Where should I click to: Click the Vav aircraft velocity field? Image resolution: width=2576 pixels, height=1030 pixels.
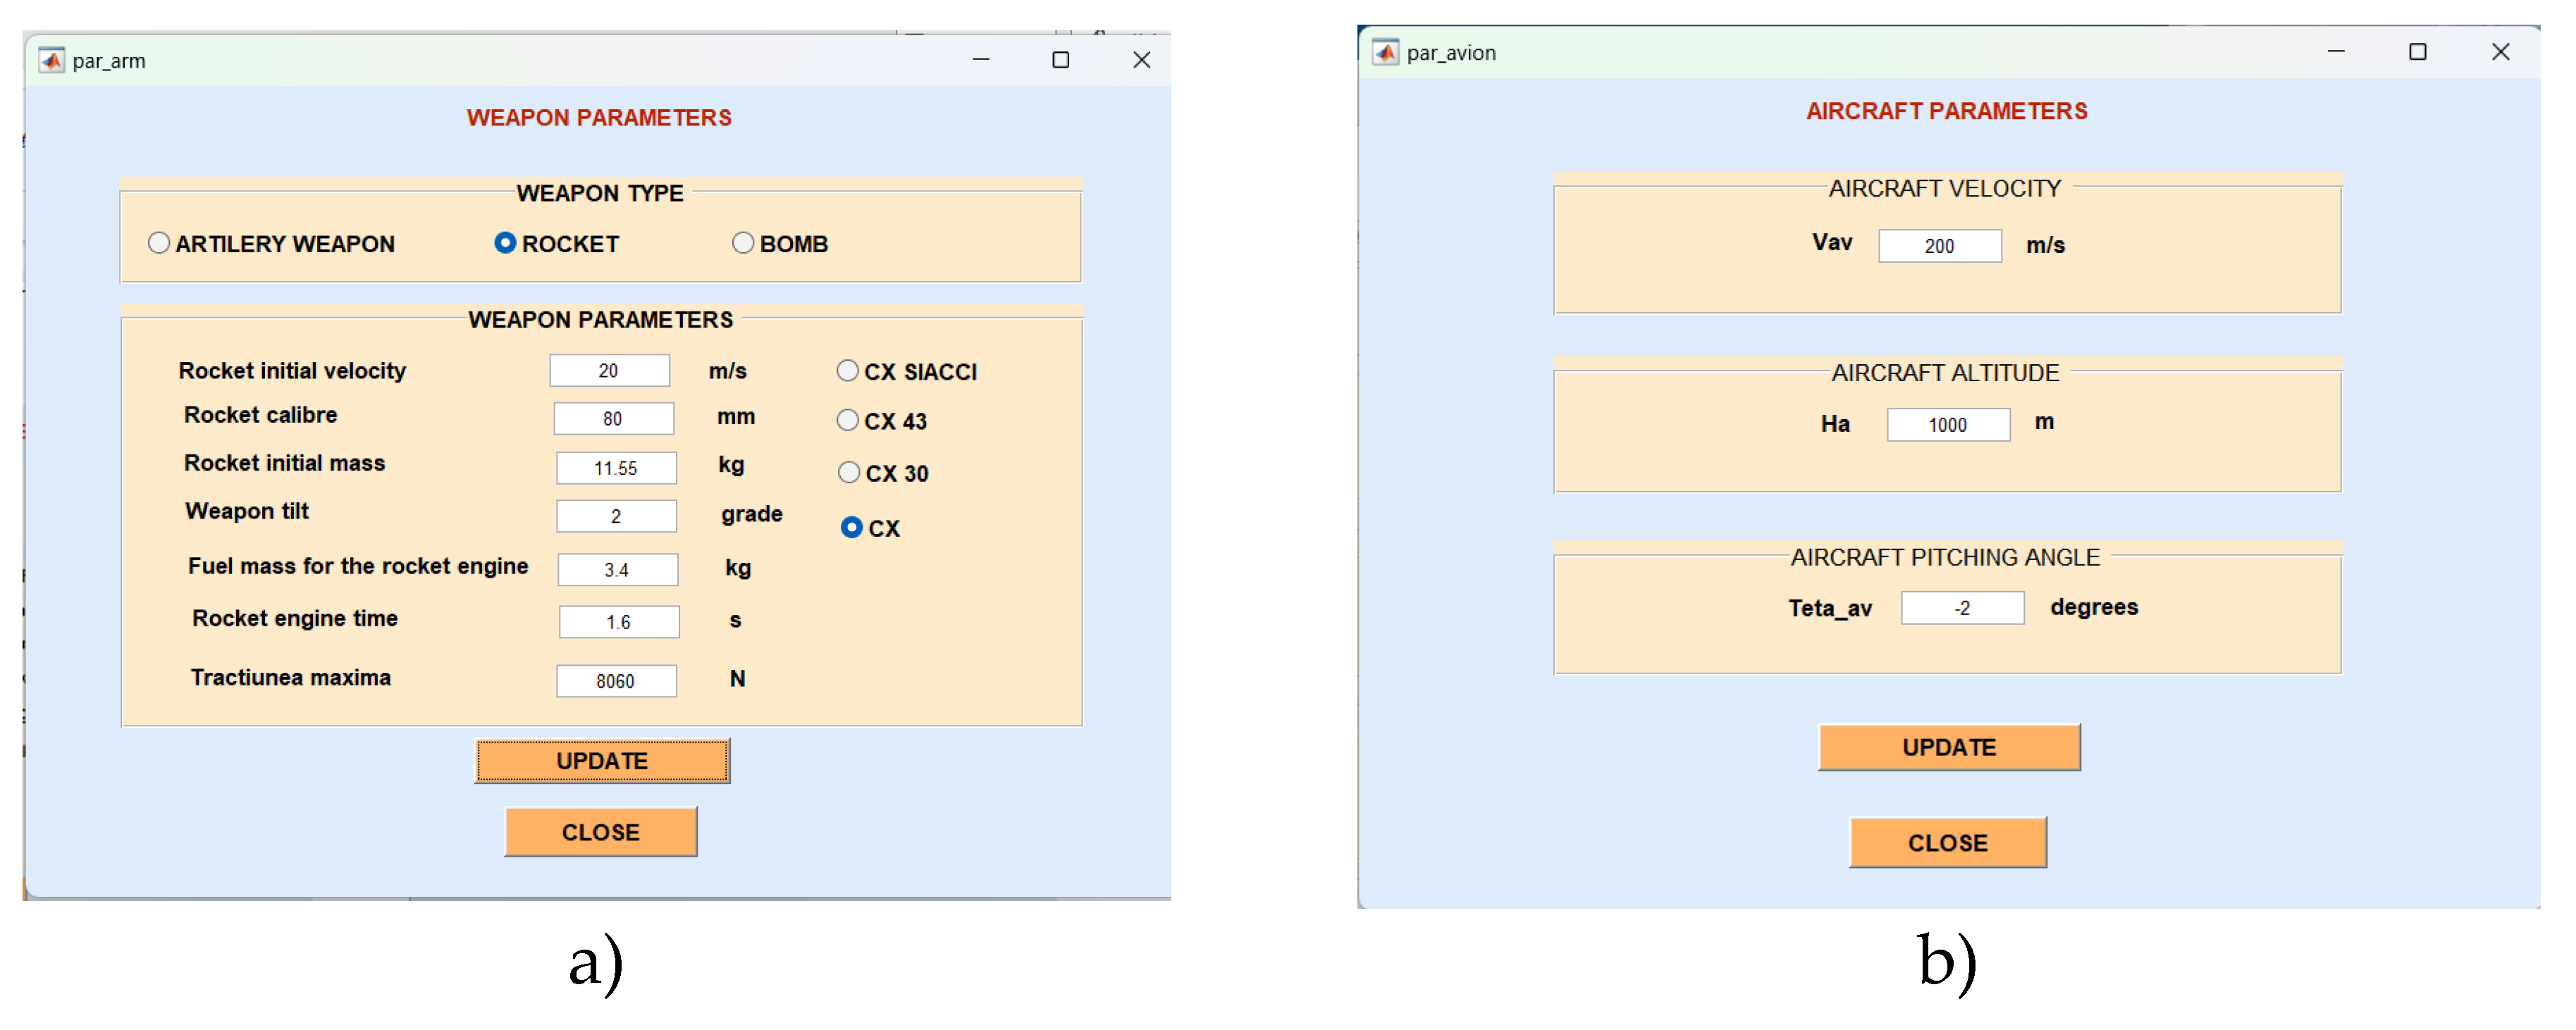1939,245
